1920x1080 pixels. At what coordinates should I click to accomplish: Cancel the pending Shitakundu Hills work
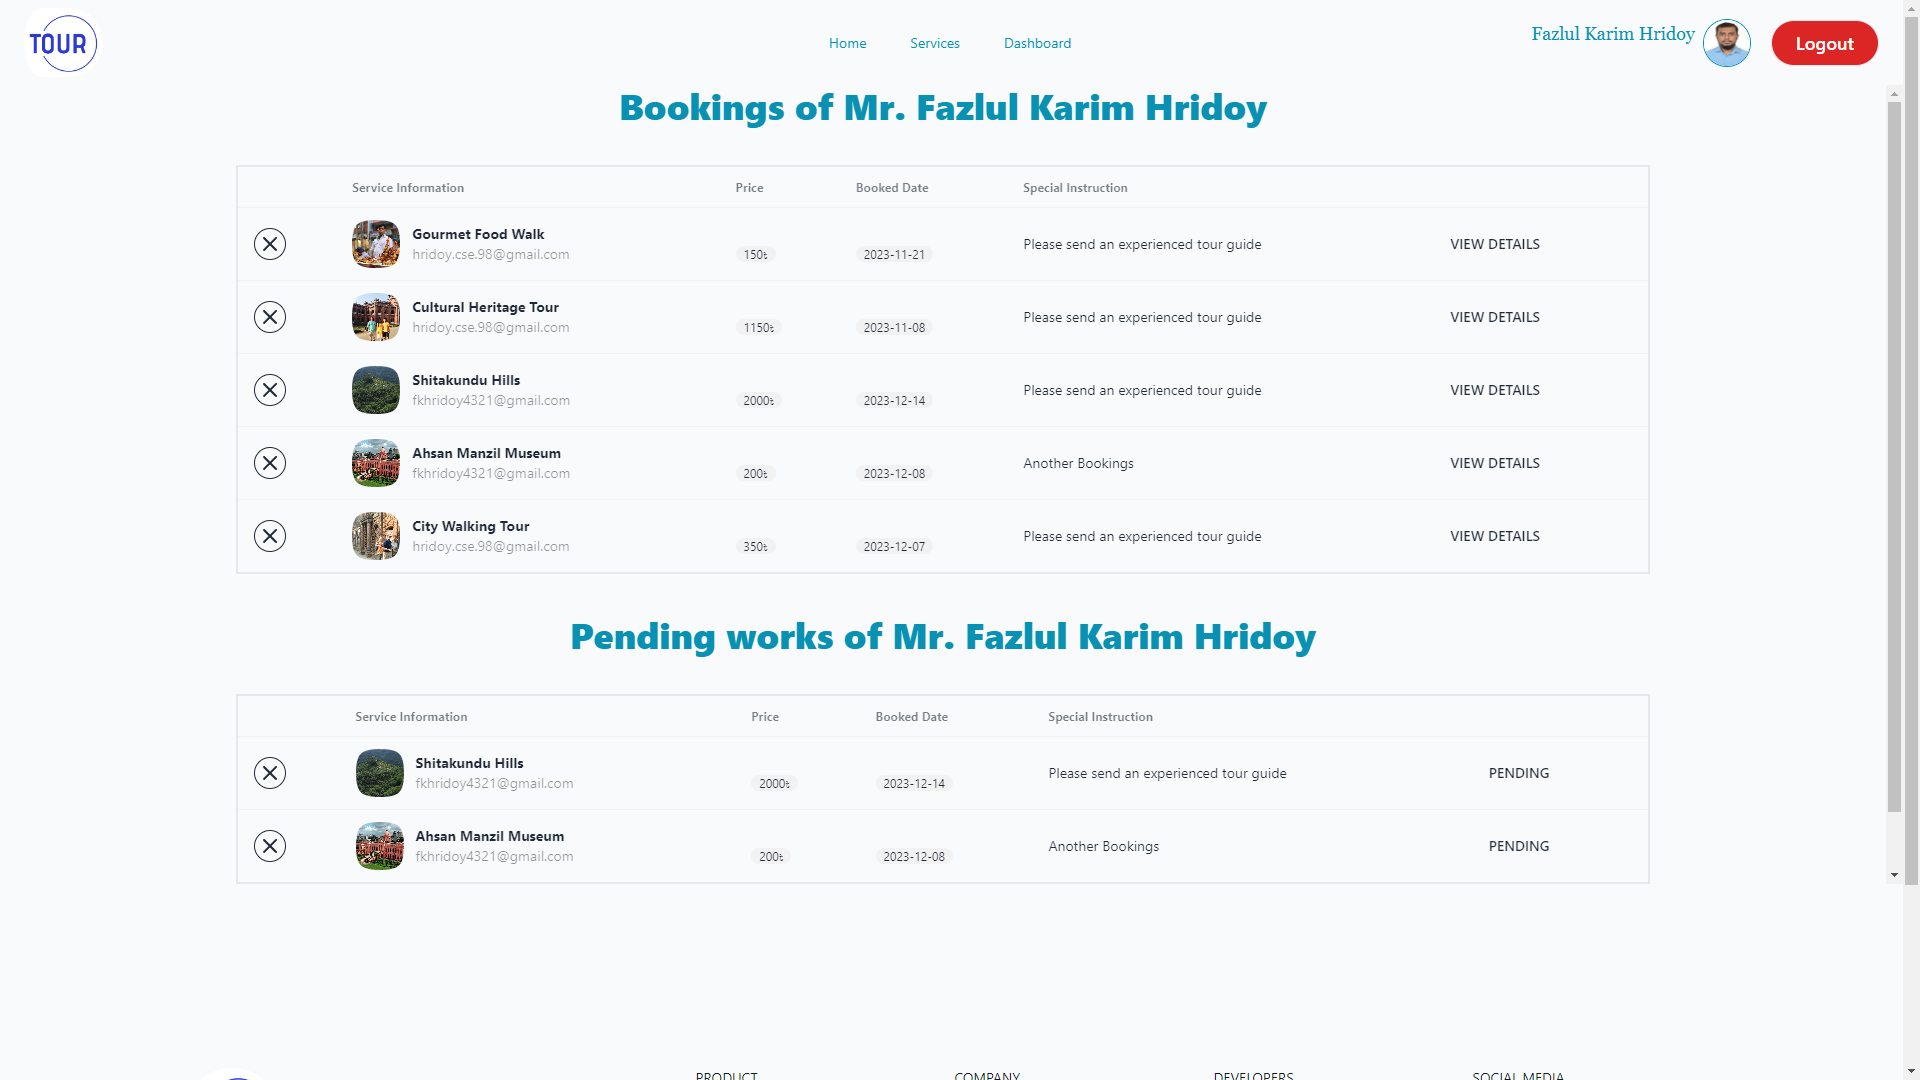coord(269,773)
